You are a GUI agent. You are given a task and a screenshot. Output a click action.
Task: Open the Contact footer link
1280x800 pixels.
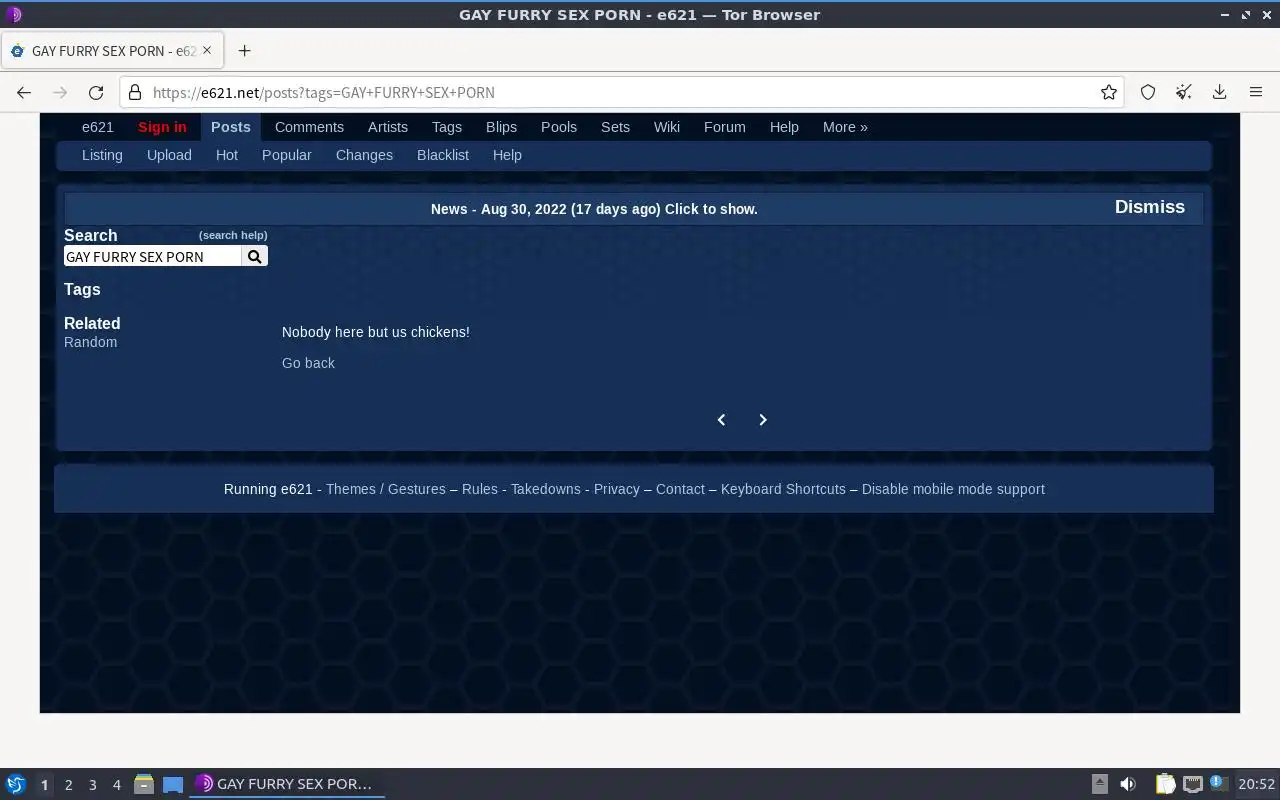pos(680,489)
